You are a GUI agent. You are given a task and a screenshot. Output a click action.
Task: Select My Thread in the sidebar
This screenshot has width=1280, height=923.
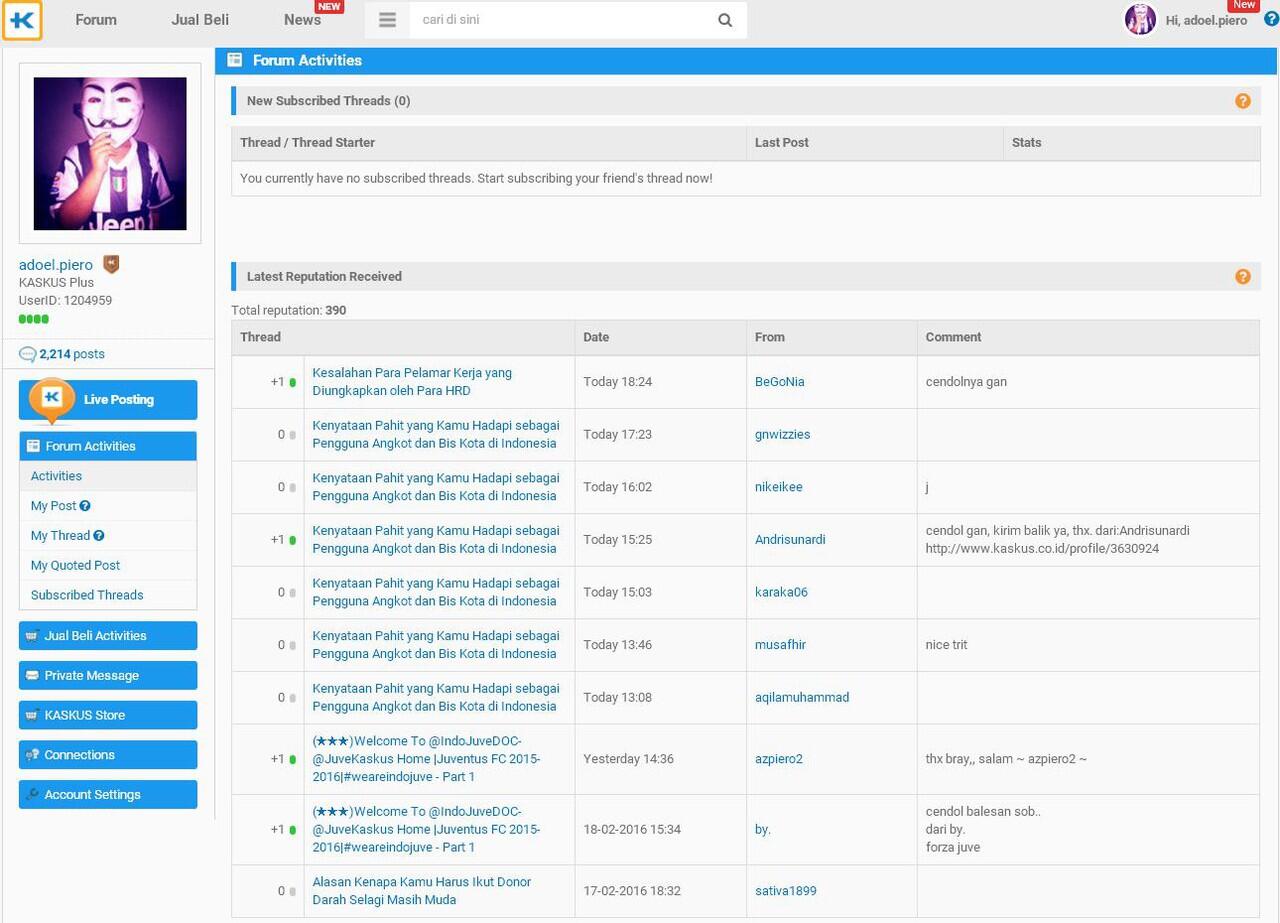point(60,536)
